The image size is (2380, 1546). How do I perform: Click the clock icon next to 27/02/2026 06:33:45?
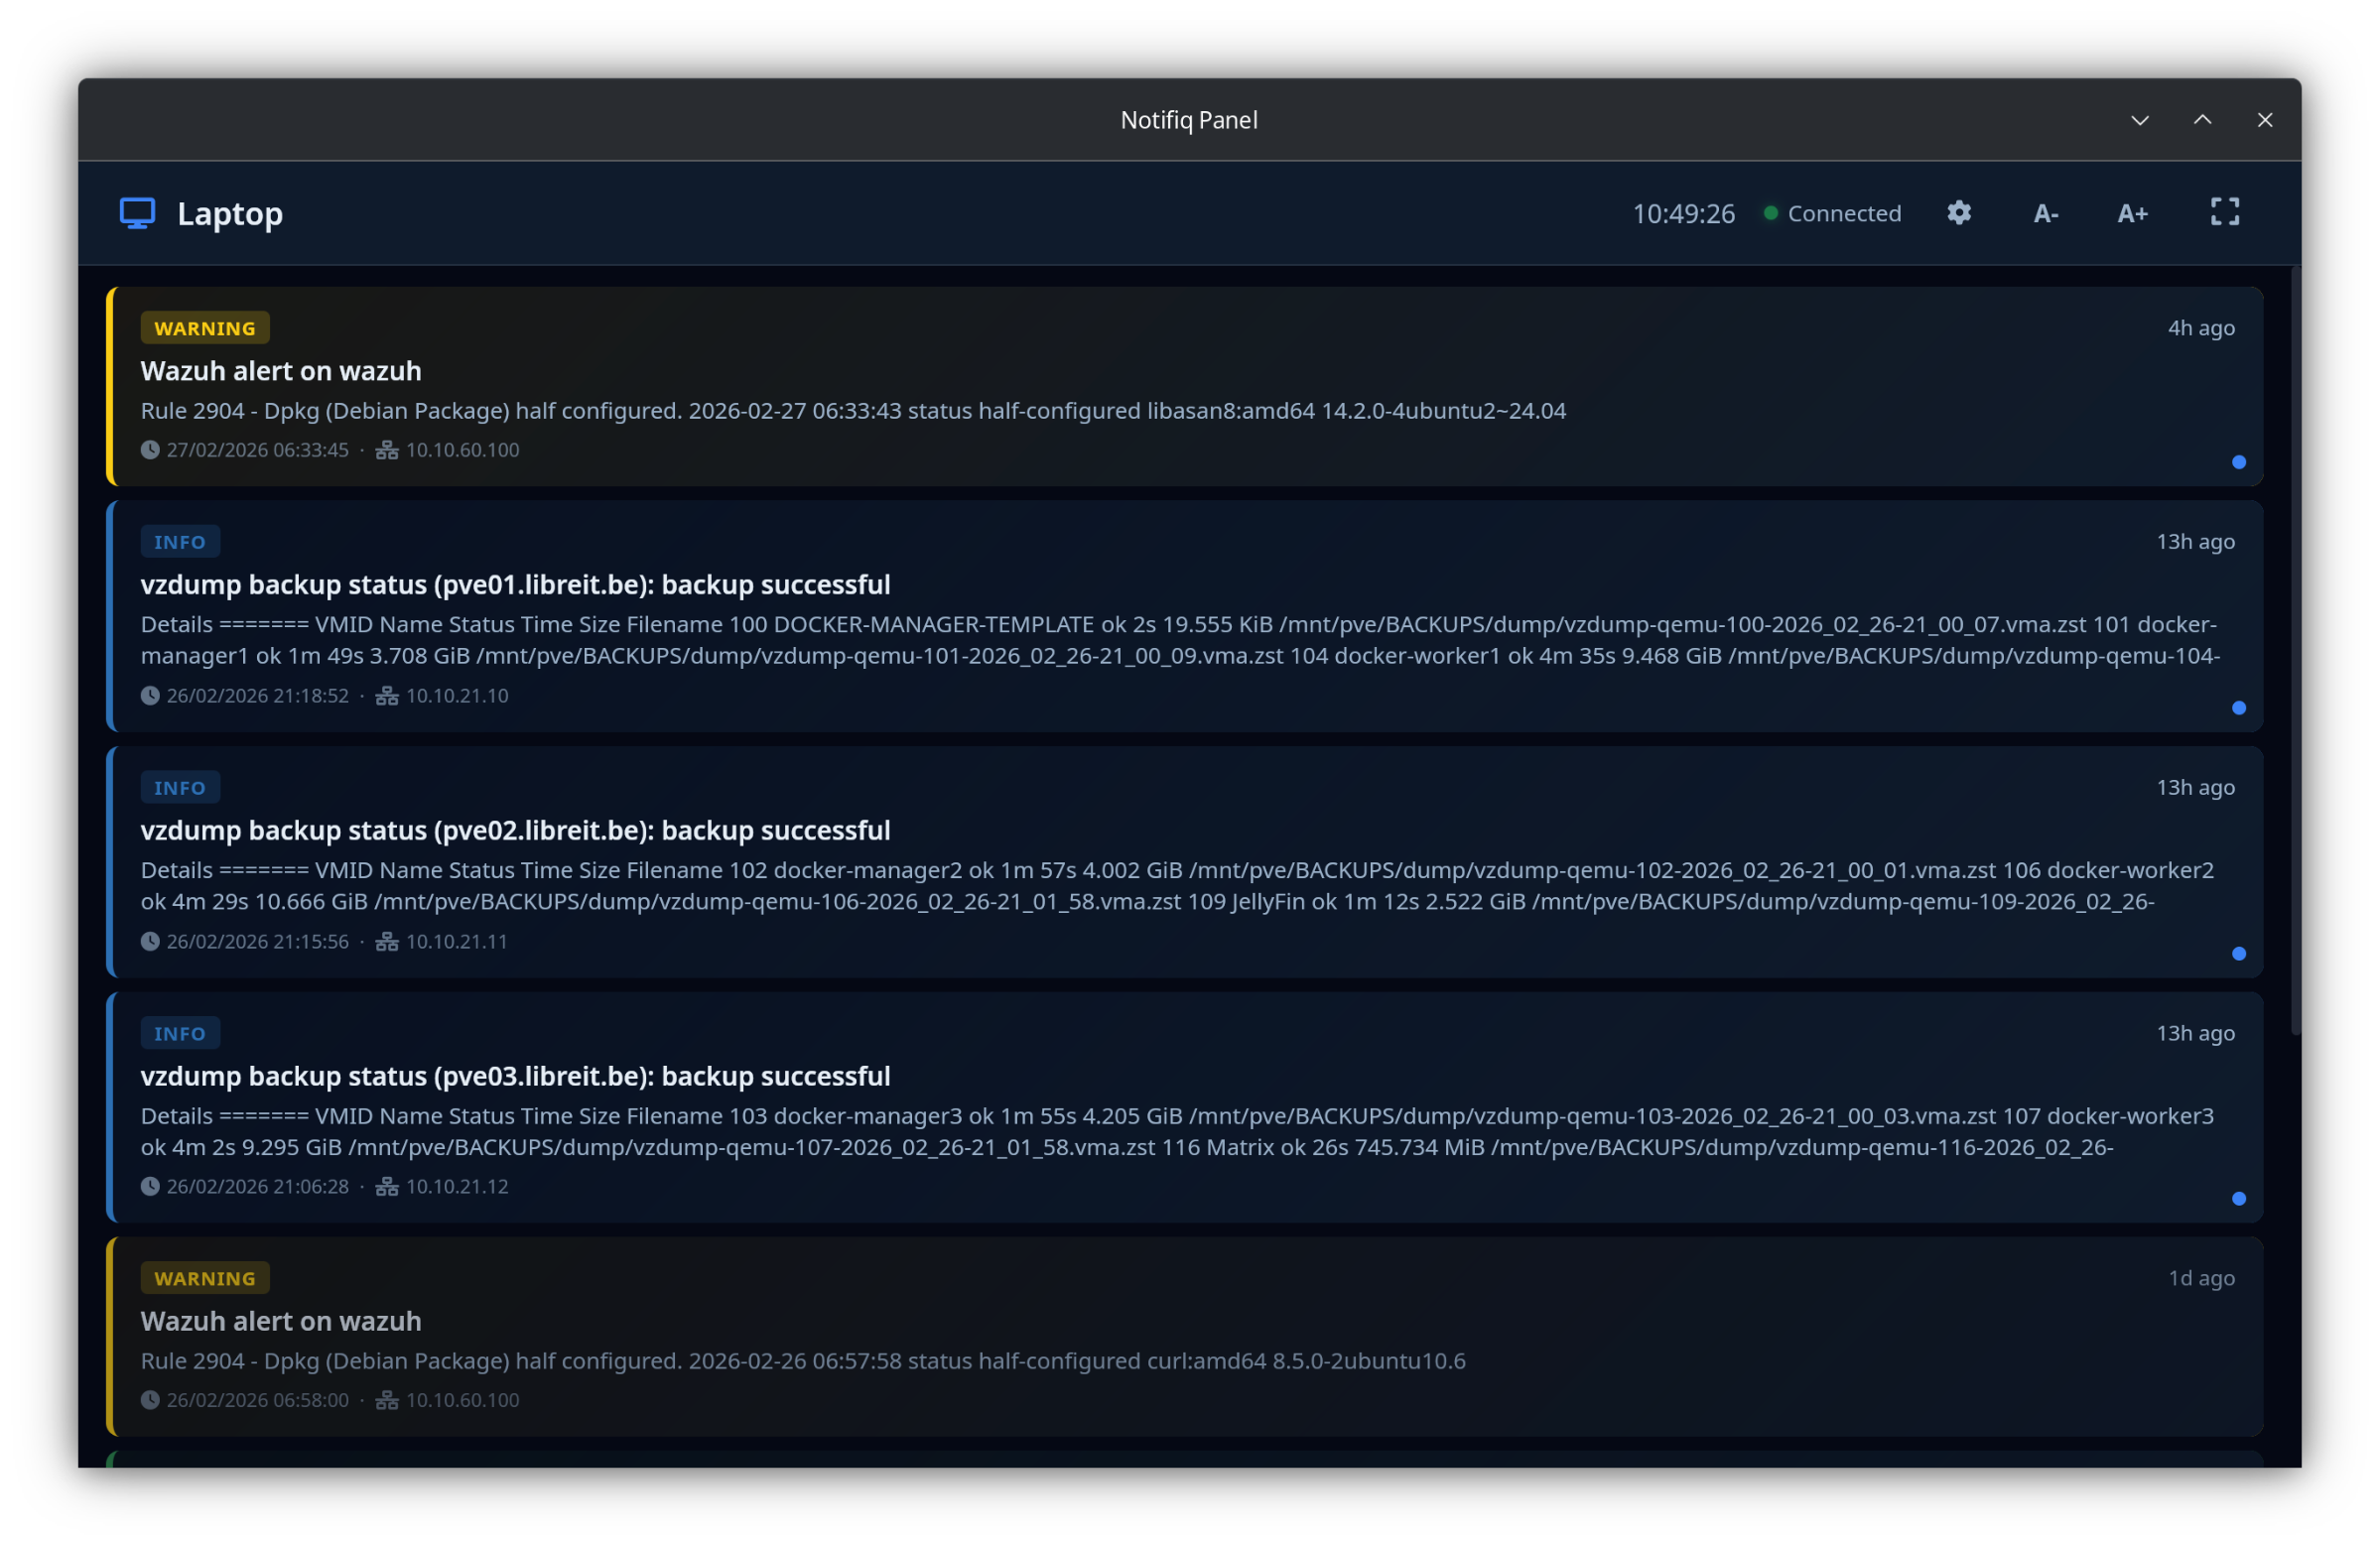coord(150,450)
